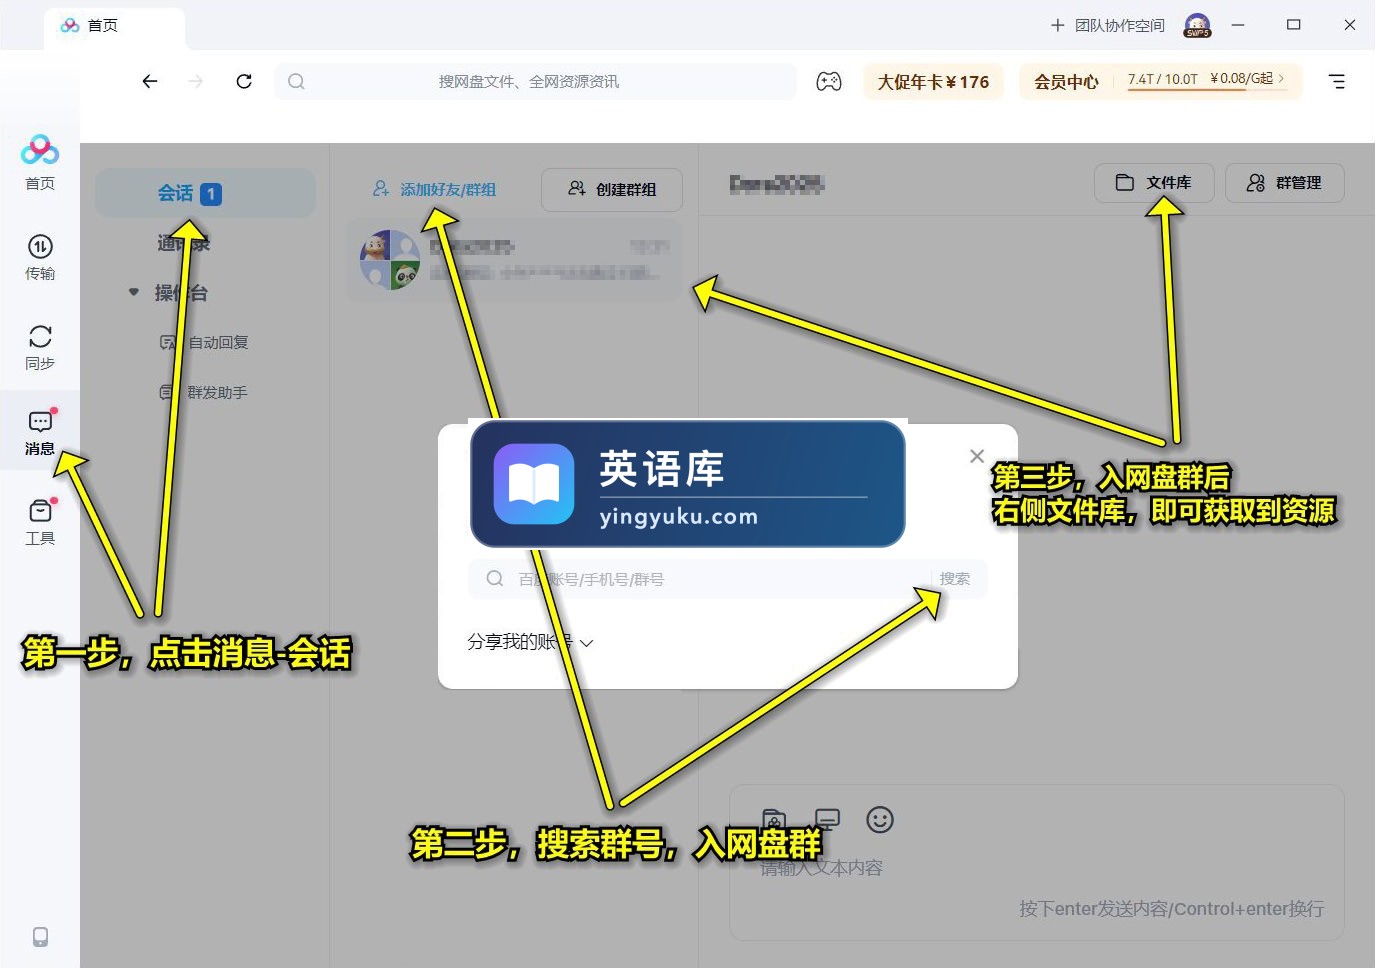
Task: Open 自动回复 auto reply
Action: click(204, 342)
